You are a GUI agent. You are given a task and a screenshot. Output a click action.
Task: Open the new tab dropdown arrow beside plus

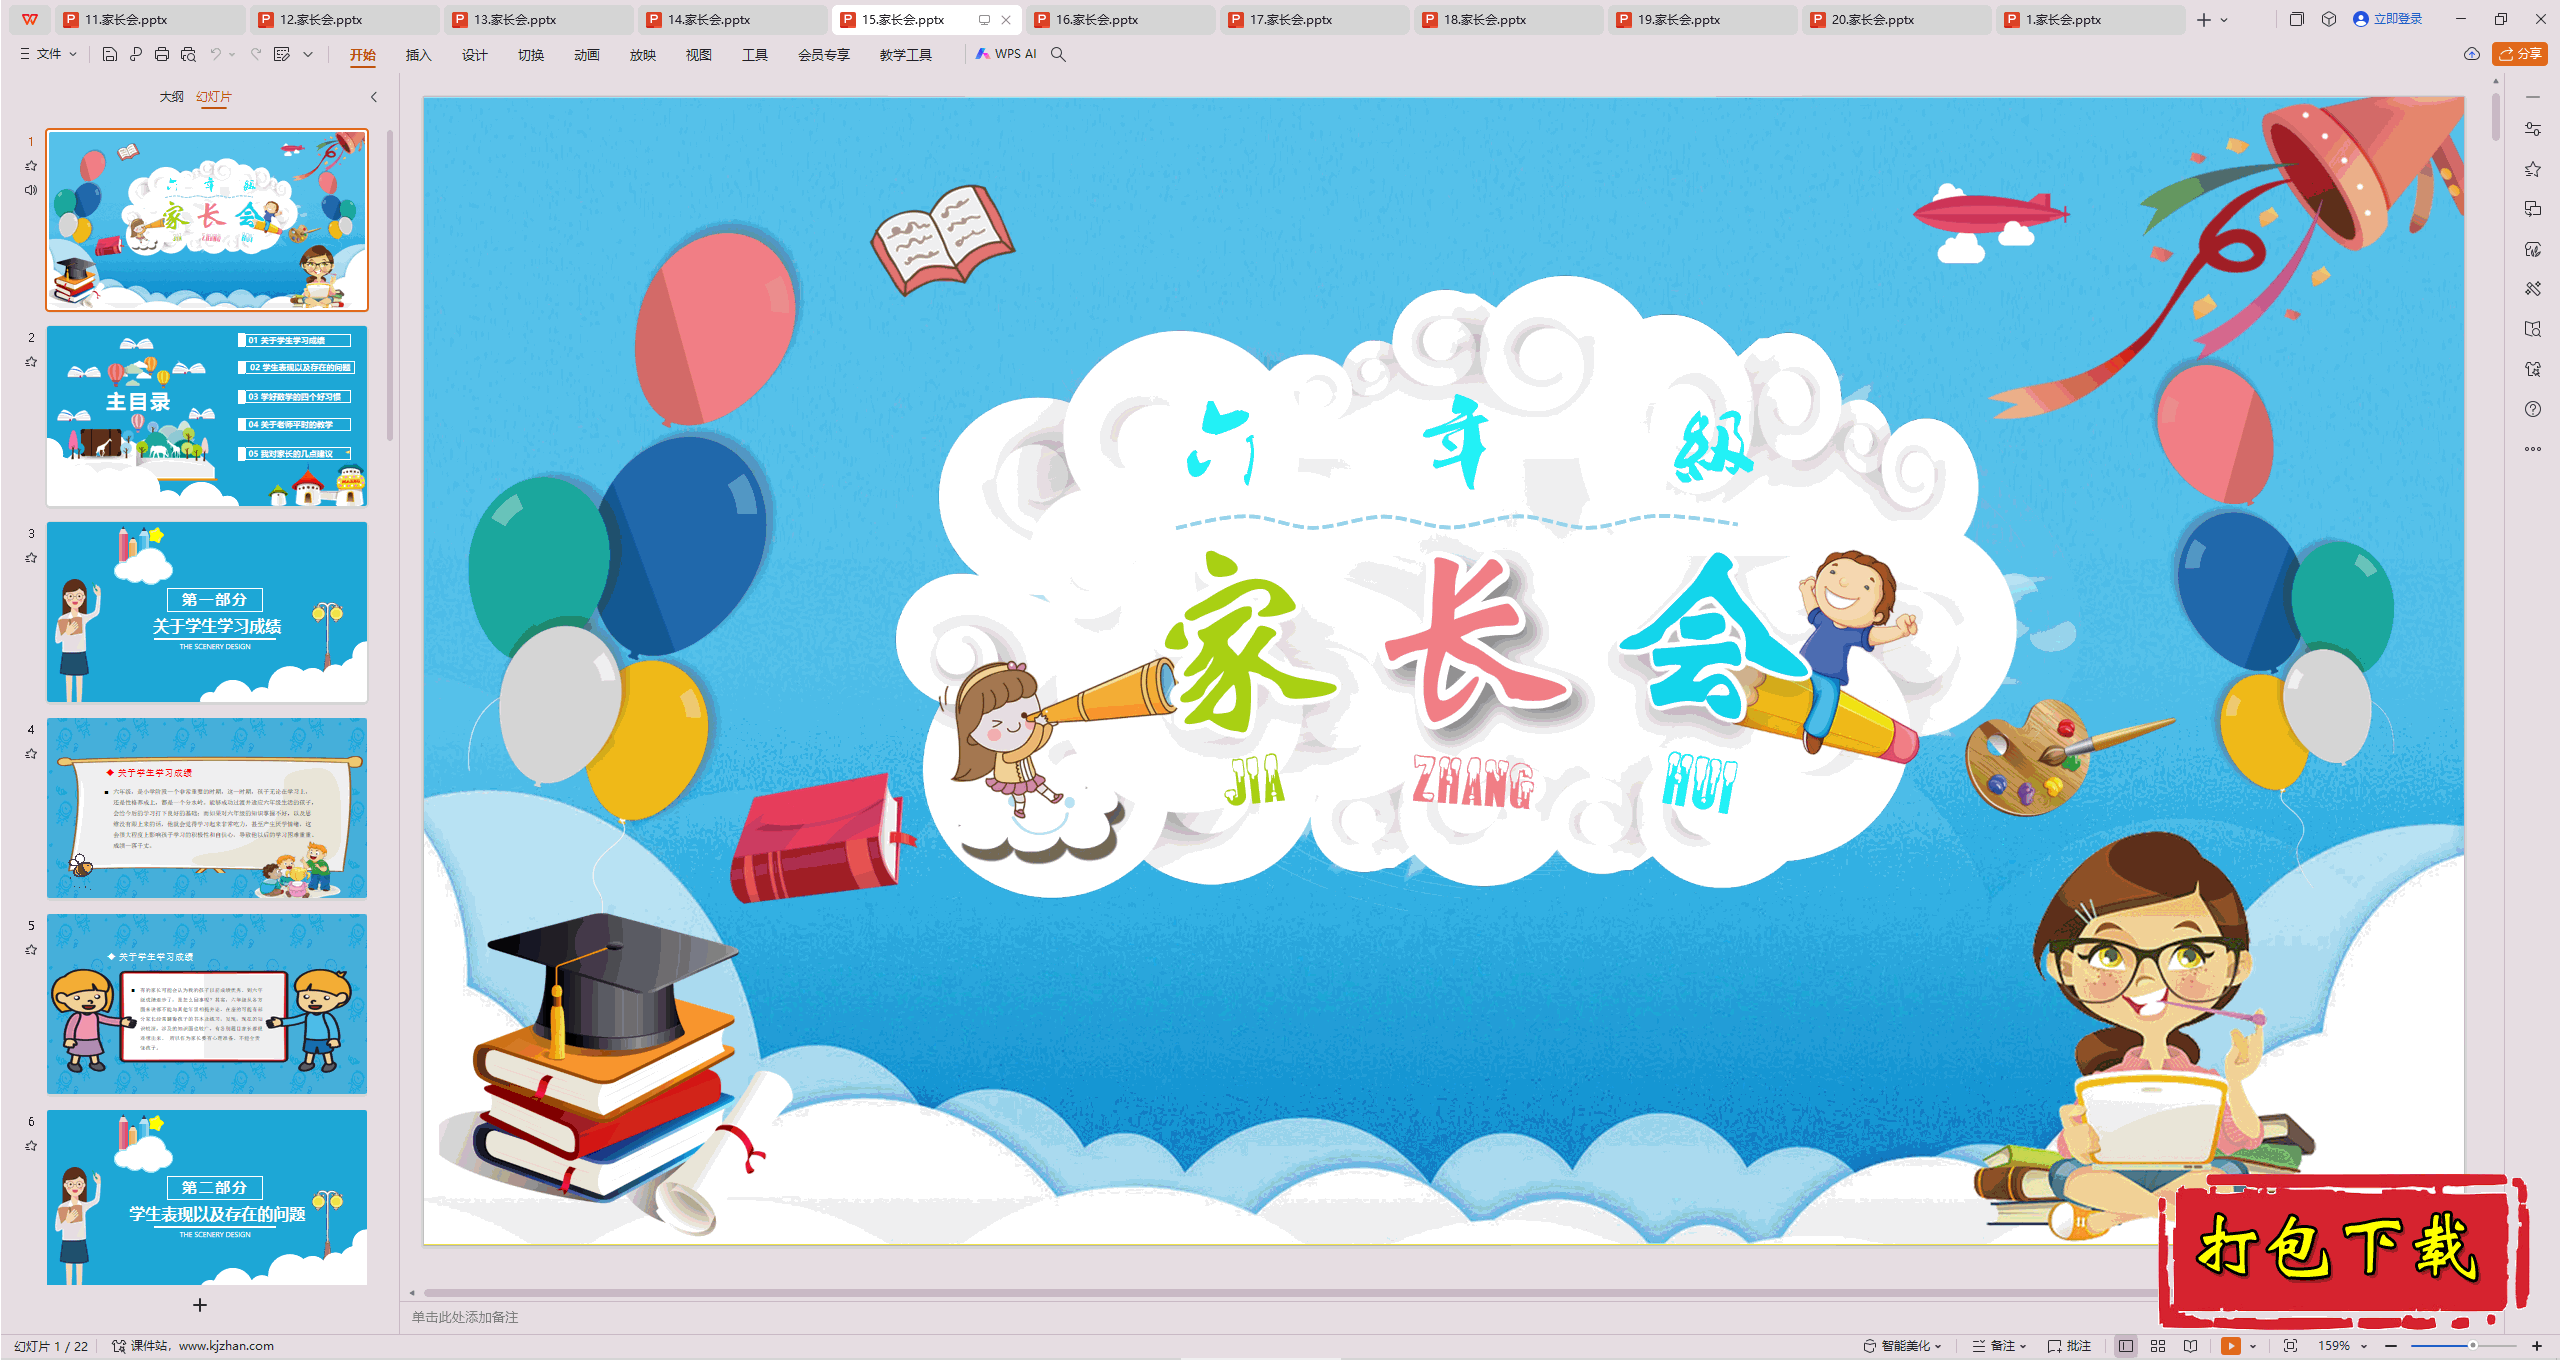(x=2224, y=20)
